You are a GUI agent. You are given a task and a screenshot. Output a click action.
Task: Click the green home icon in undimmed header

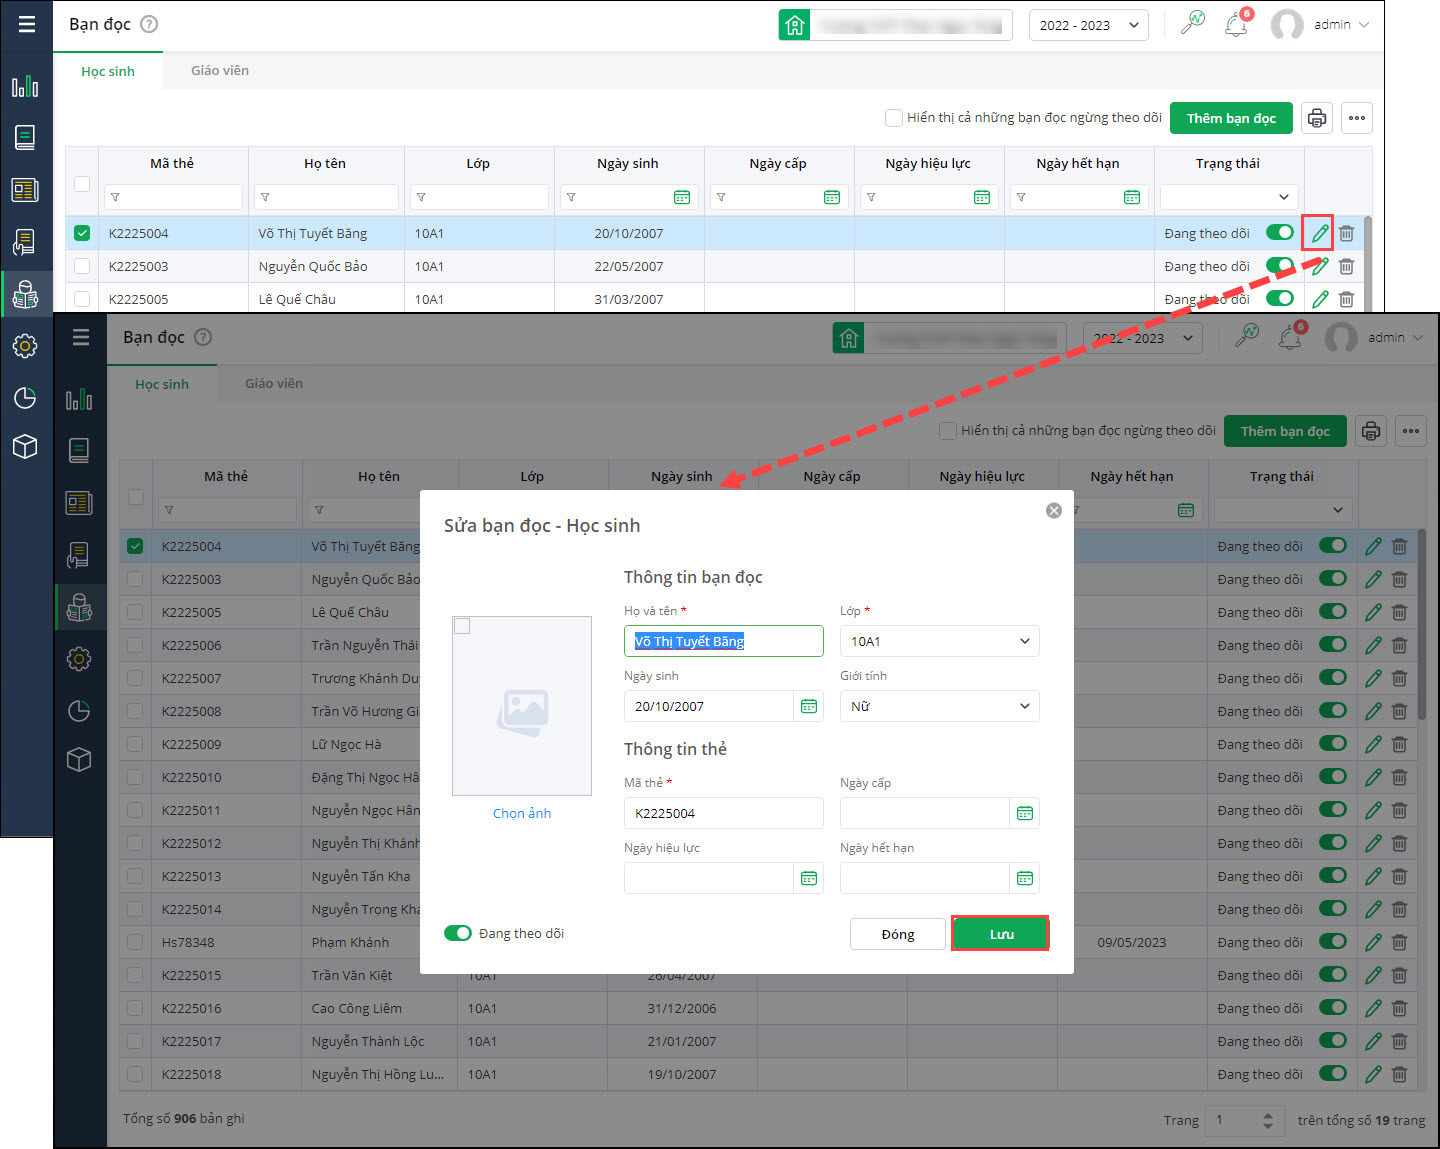pos(794,25)
